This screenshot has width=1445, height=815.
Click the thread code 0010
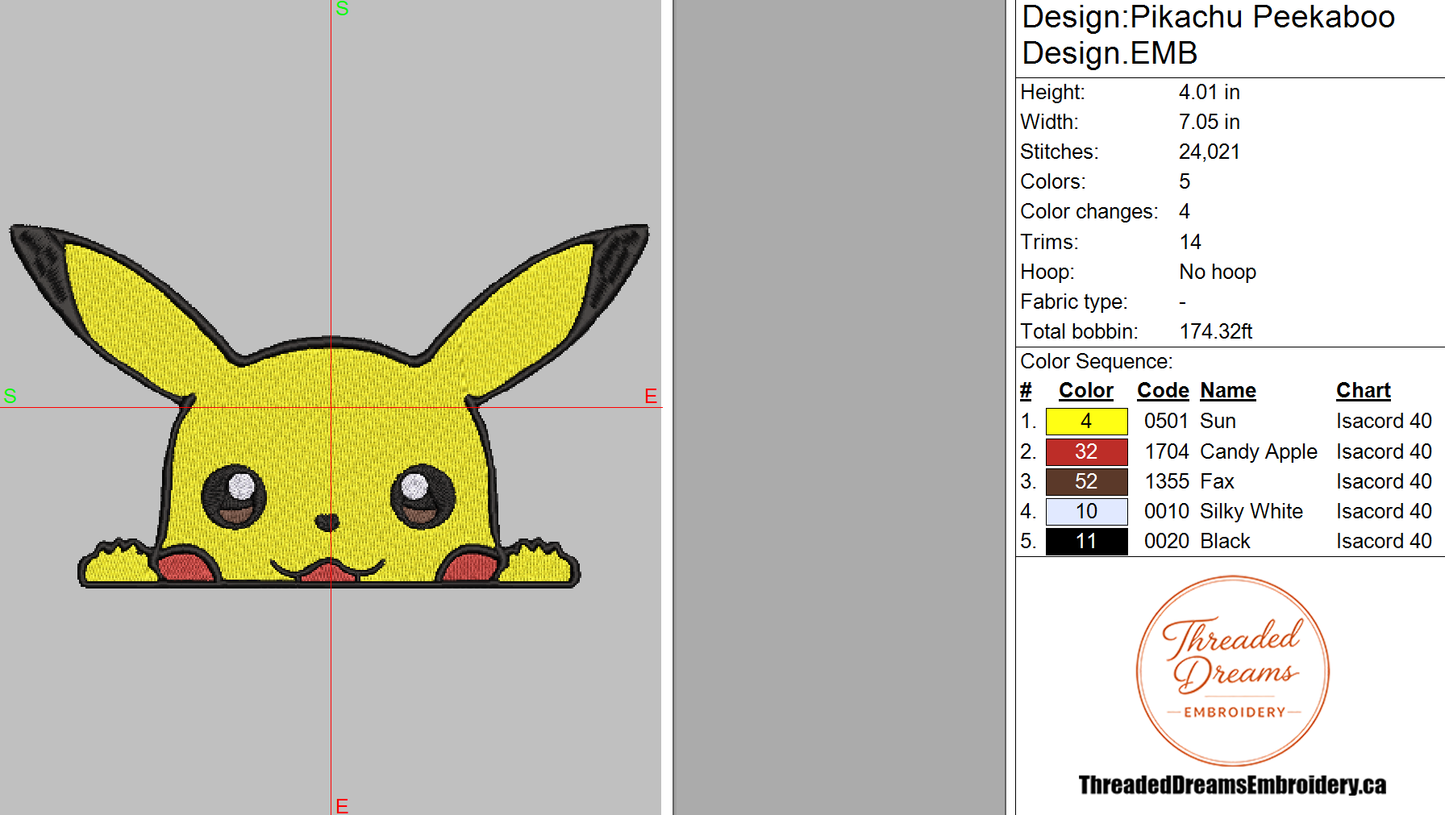click(1165, 511)
